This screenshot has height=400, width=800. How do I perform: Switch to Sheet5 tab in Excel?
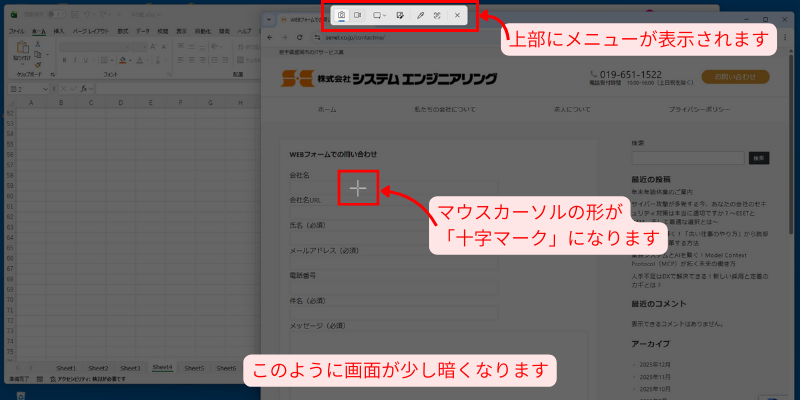tap(194, 368)
